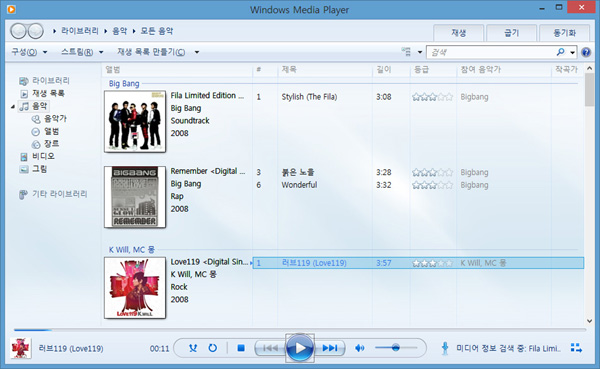Click the K Will, MC 몽 group heading

pyautogui.click(x=132, y=250)
